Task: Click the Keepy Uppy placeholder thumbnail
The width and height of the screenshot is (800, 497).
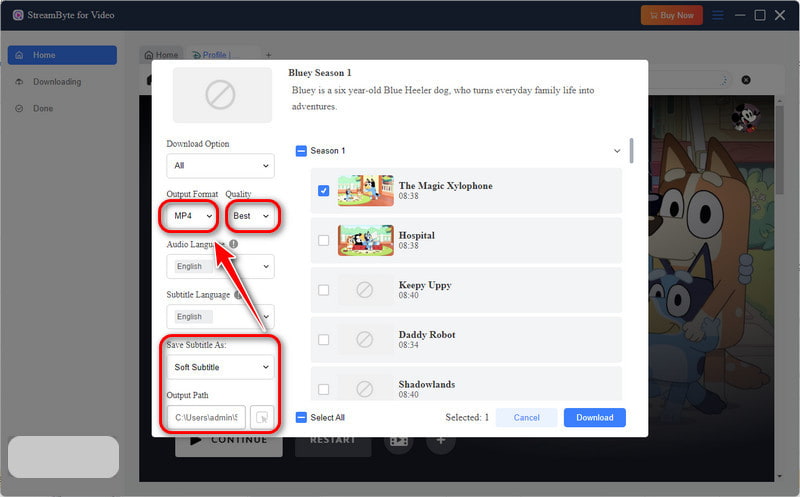Action: (364, 290)
